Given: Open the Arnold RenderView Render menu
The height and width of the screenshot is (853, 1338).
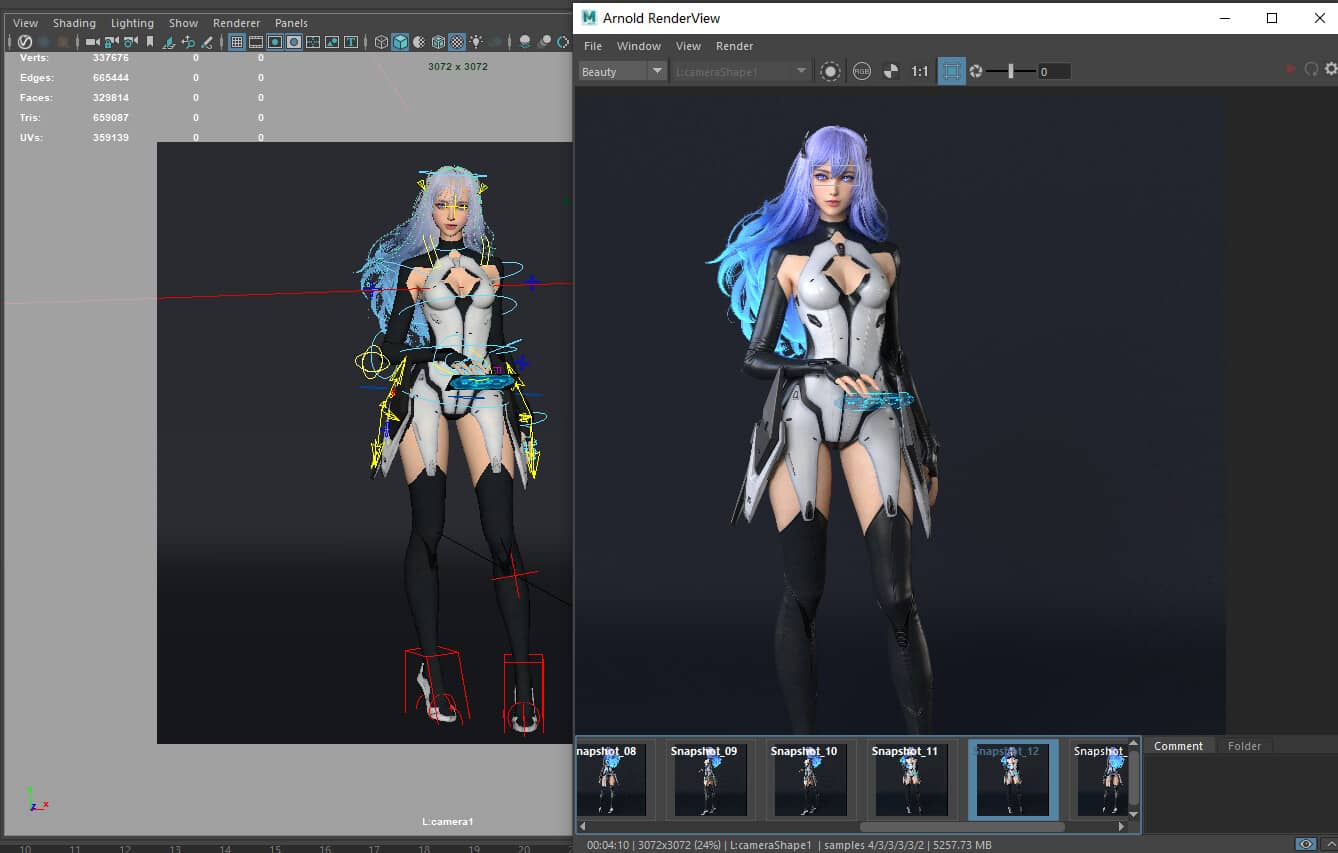Looking at the screenshot, I should tap(734, 46).
